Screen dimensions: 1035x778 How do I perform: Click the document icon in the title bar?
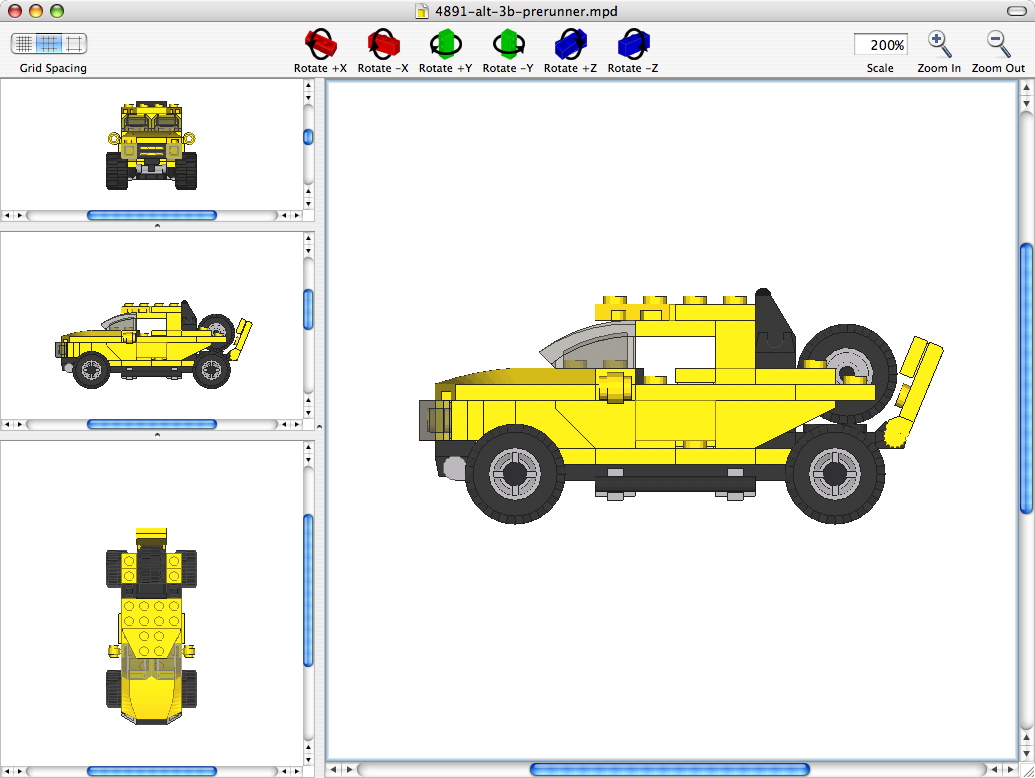[420, 12]
